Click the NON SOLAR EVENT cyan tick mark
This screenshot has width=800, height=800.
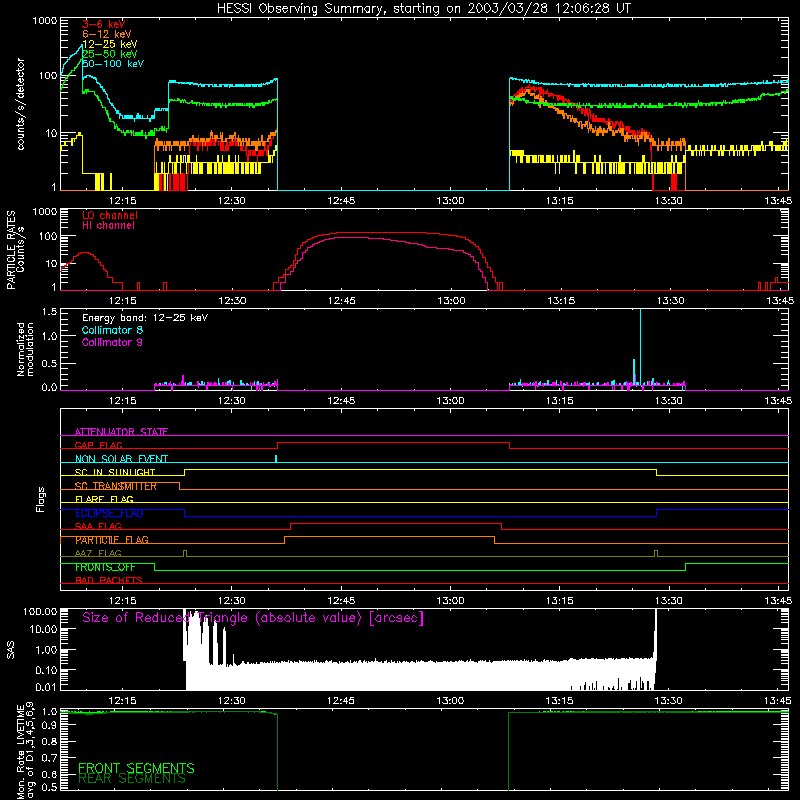pyautogui.click(x=276, y=458)
